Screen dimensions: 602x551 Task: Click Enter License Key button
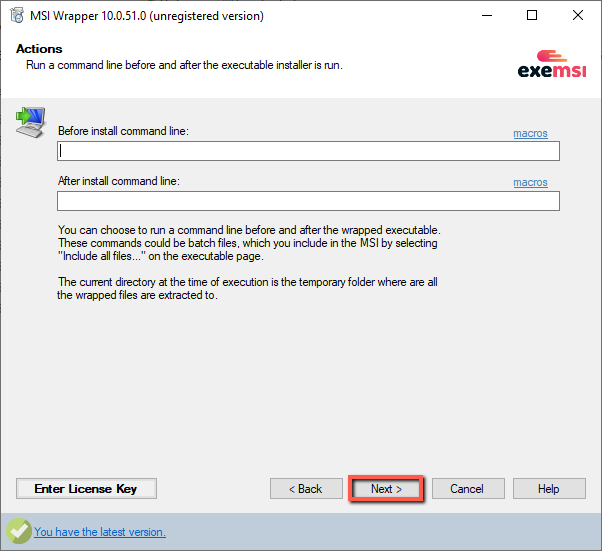coord(86,488)
